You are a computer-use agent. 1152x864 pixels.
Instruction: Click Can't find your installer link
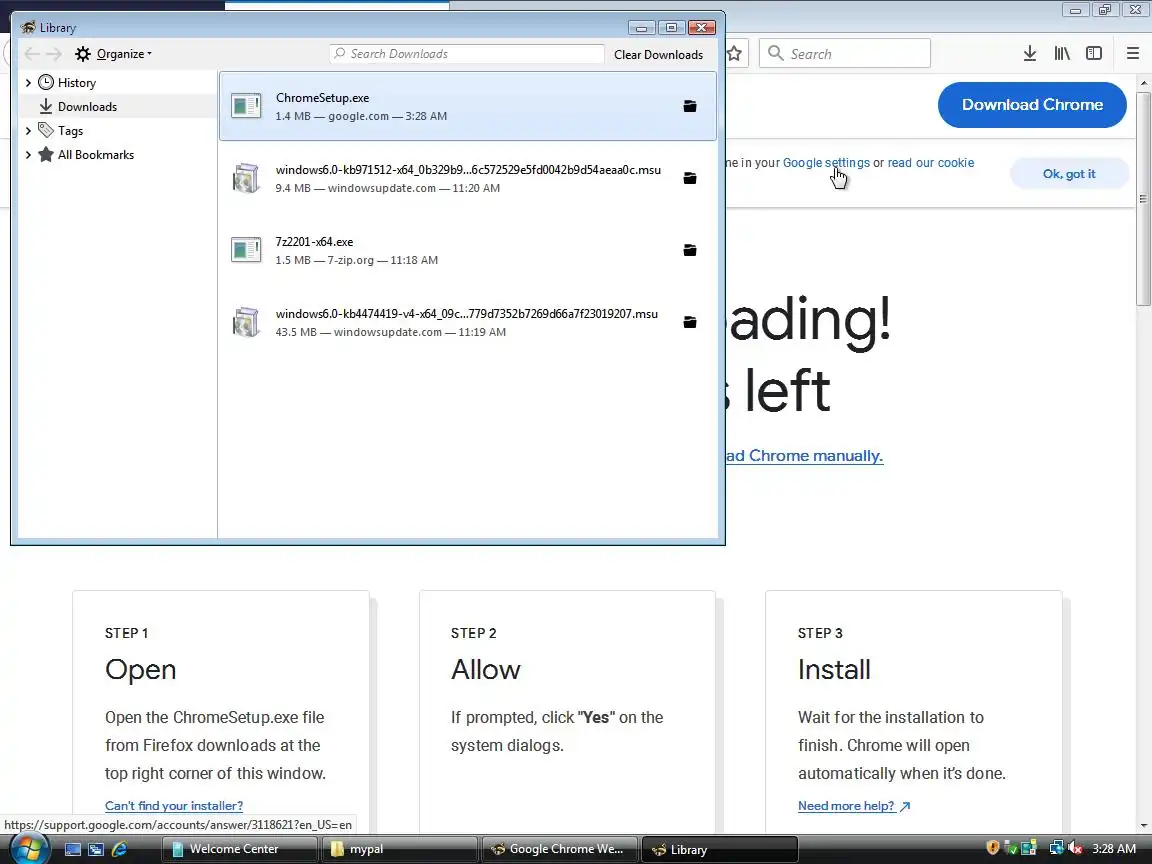click(174, 806)
